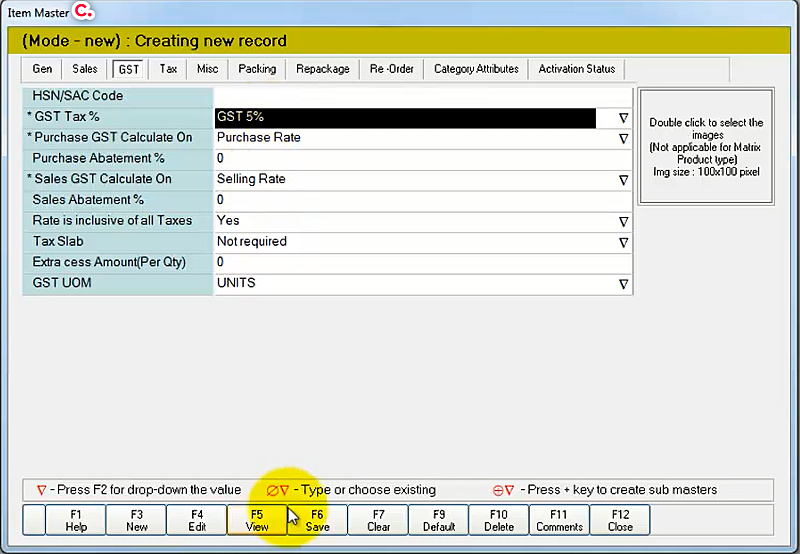
Task: Click the product image selection box
Action: (705, 145)
